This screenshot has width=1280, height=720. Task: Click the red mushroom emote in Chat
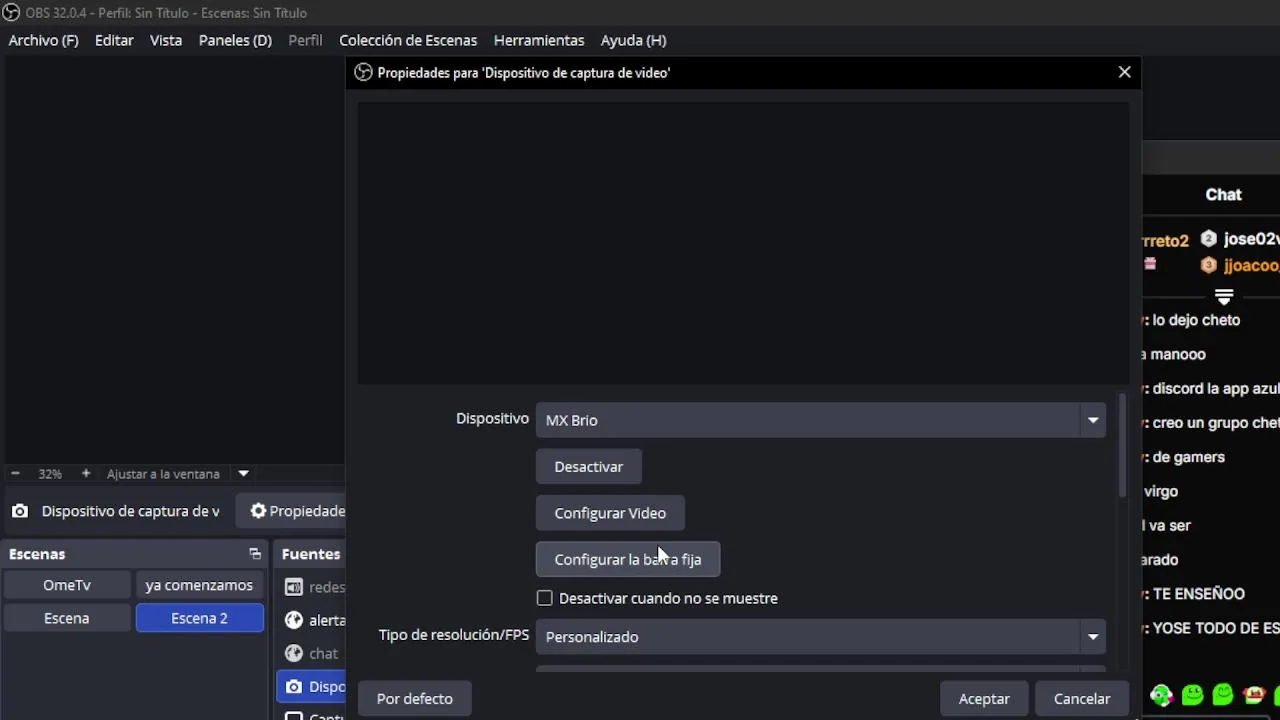(x=1254, y=694)
